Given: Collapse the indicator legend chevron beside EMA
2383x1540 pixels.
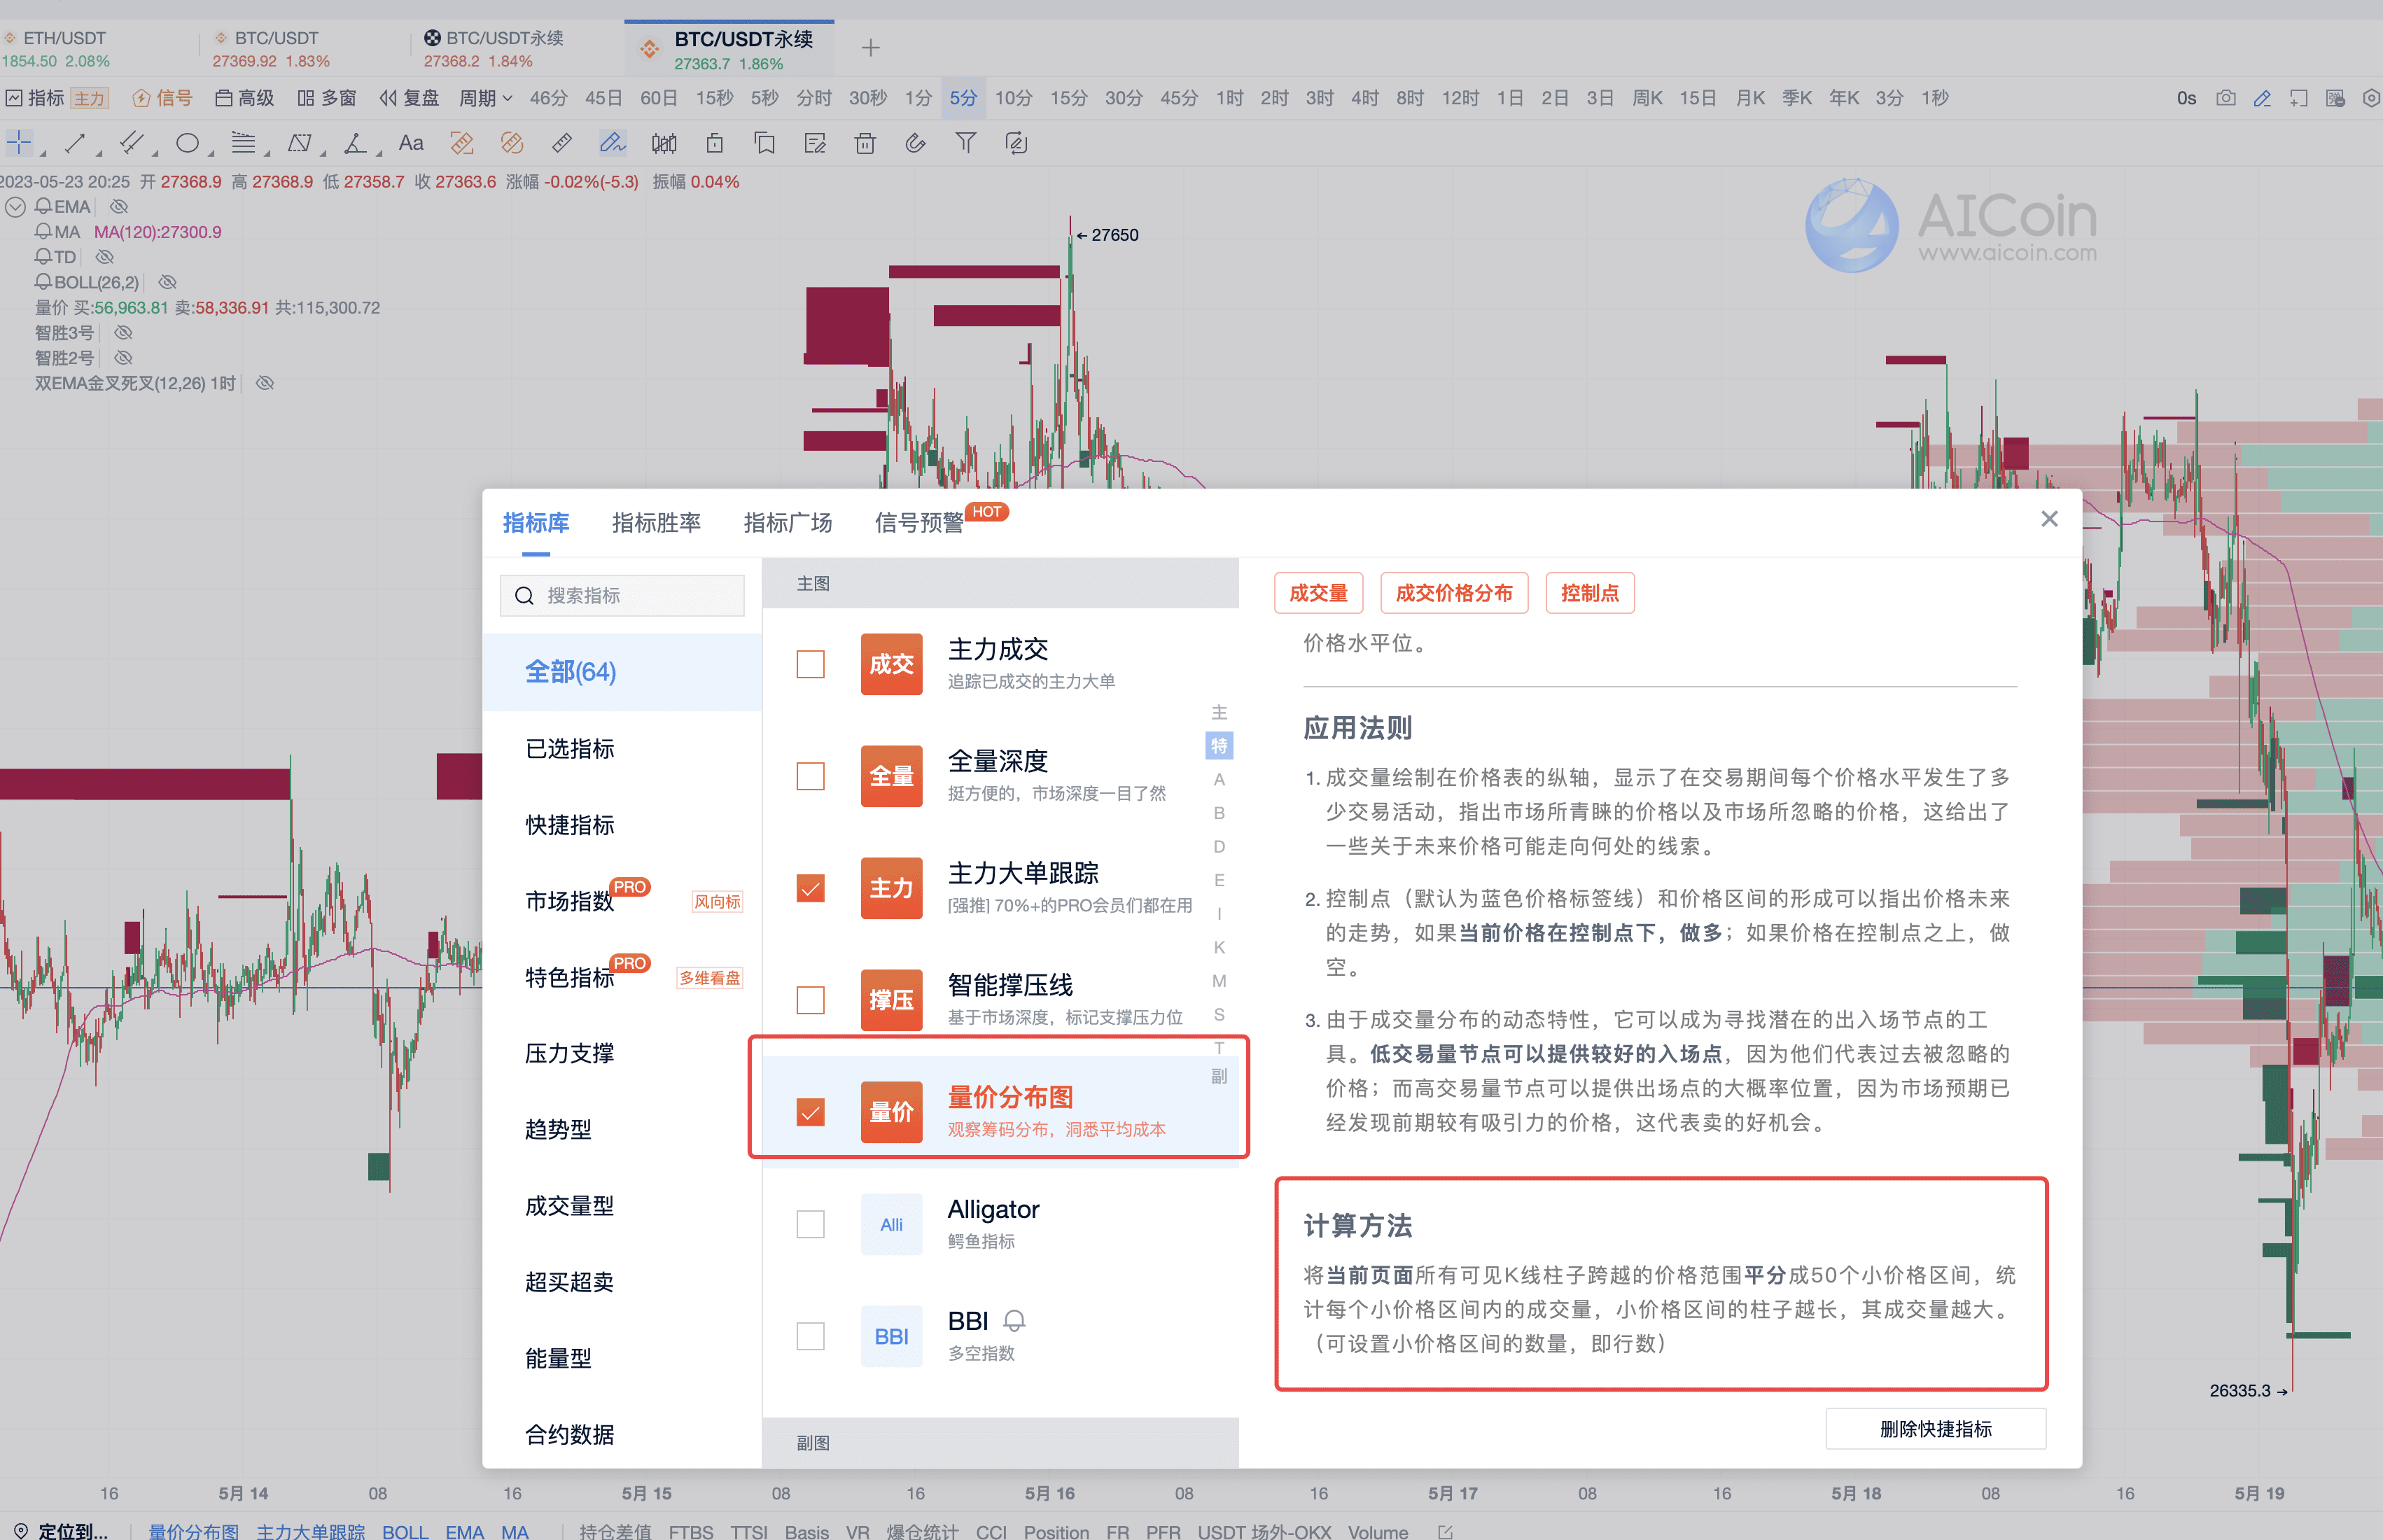Looking at the screenshot, I should [16, 207].
